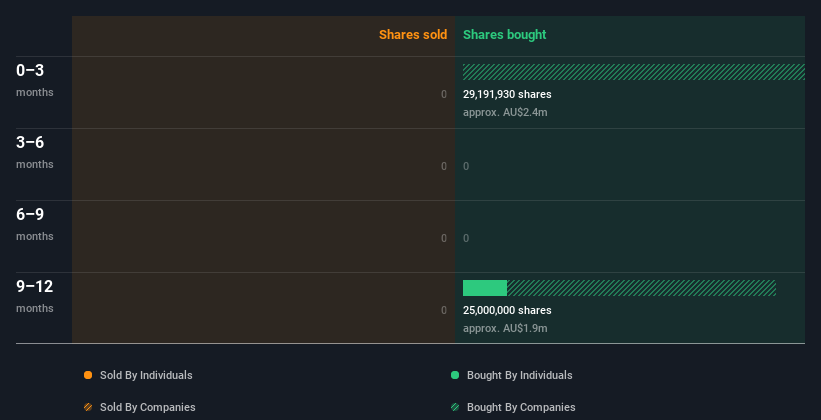Select the 3–6 months row label
Screen dimensions: 821x420
tap(35, 152)
